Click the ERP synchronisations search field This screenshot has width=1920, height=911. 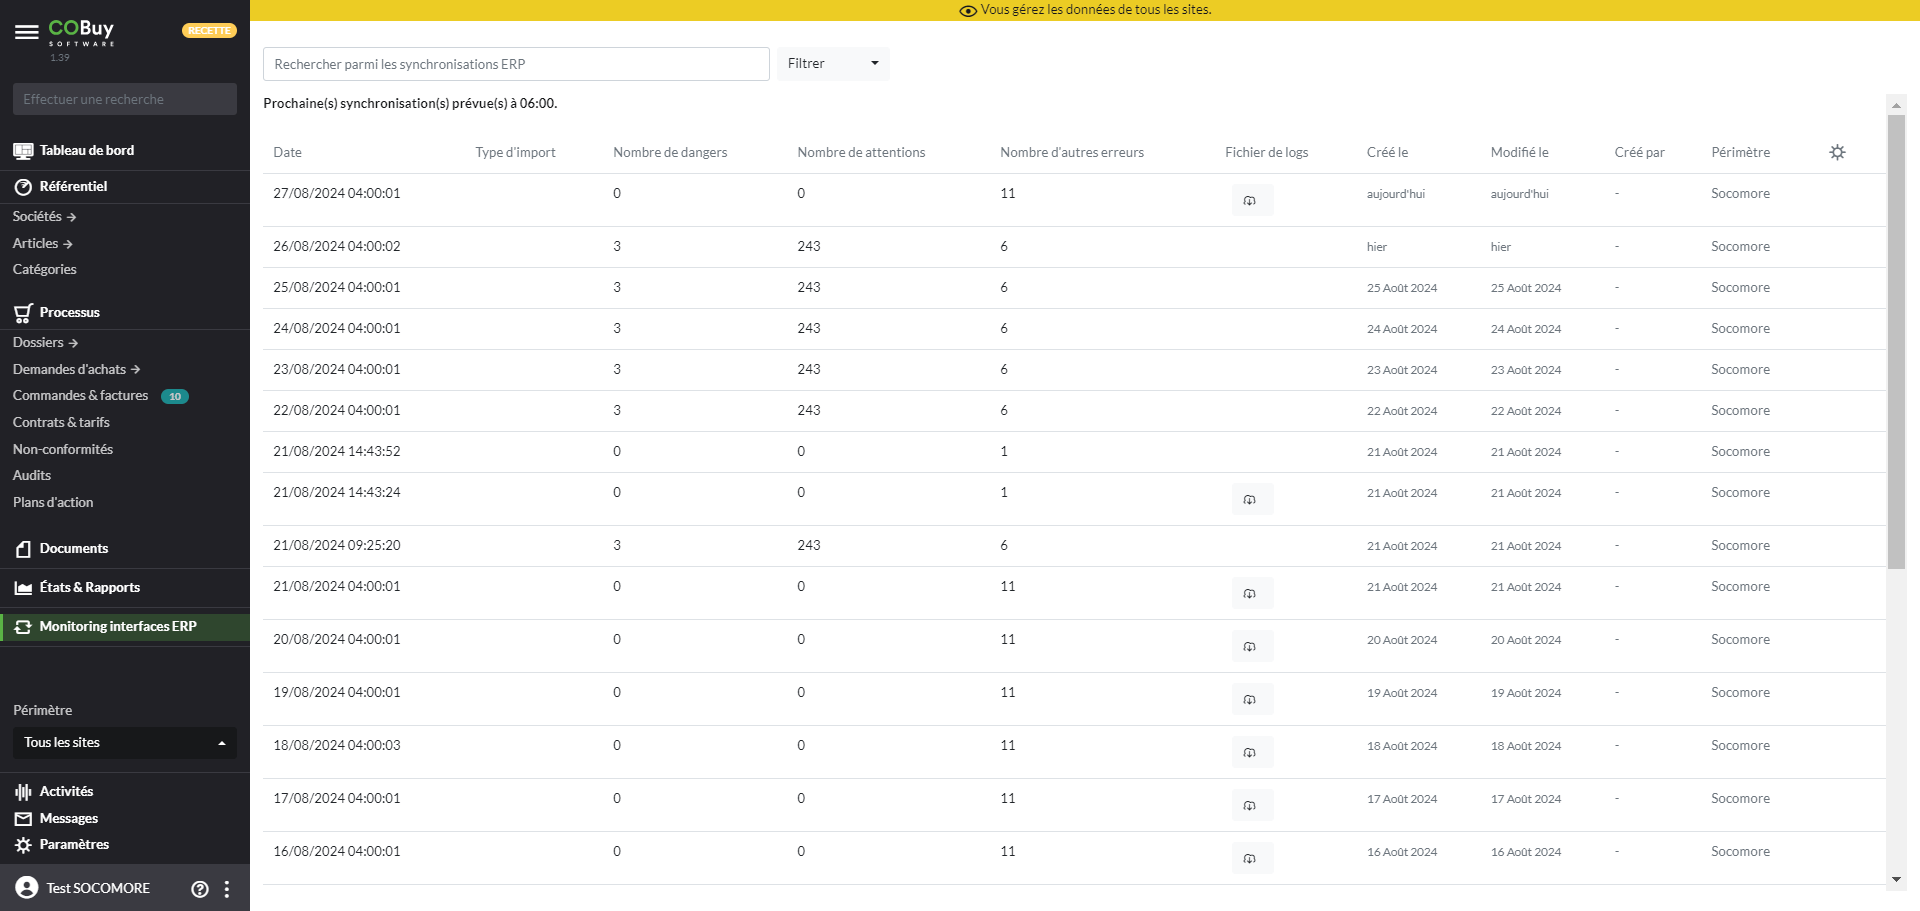pyautogui.click(x=515, y=64)
